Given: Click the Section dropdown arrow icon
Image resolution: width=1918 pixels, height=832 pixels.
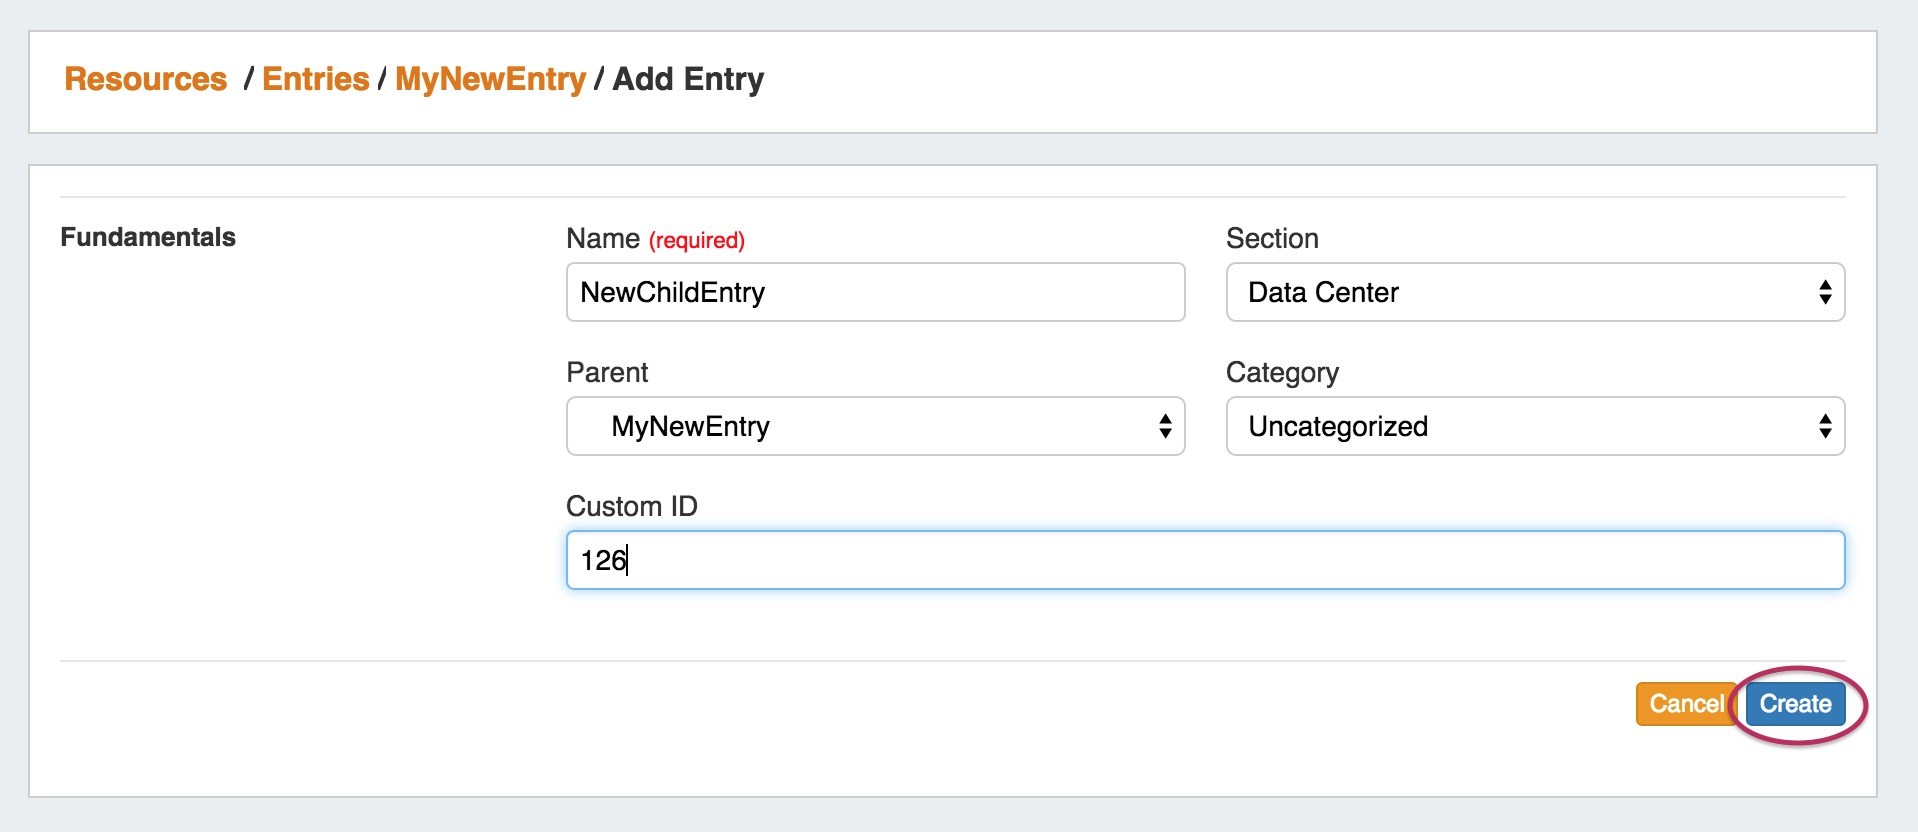Looking at the screenshot, I should click(1825, 292).
